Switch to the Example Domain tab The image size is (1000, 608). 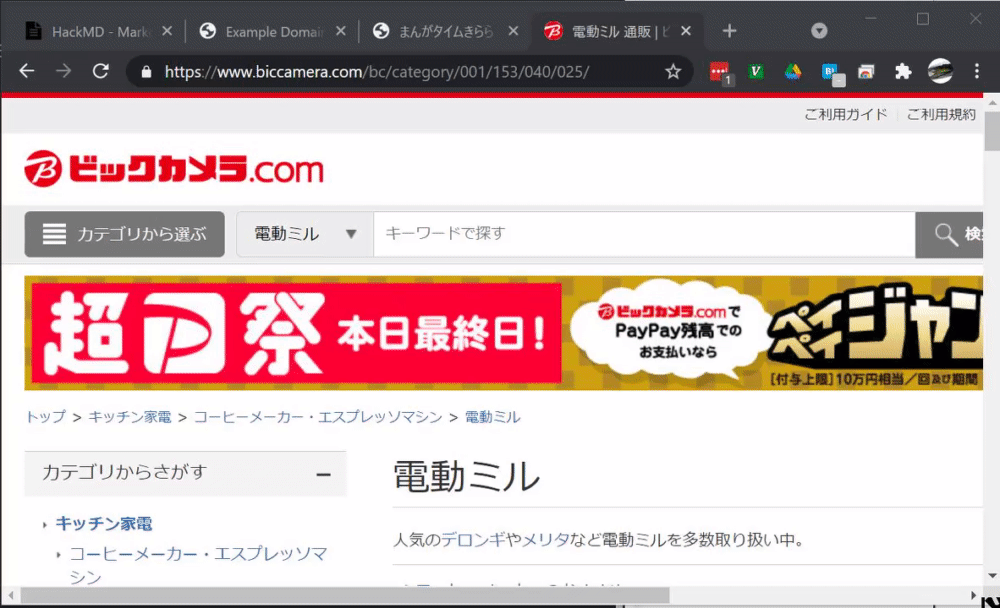[x=265, y=30]
